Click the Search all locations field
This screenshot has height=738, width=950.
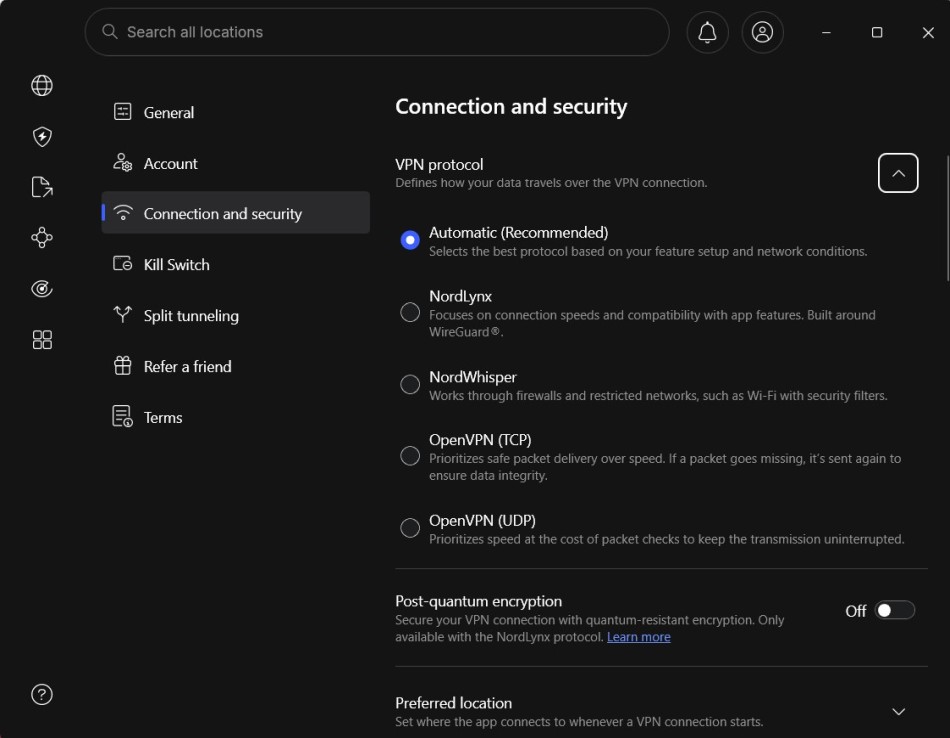(x=377, y=32)
